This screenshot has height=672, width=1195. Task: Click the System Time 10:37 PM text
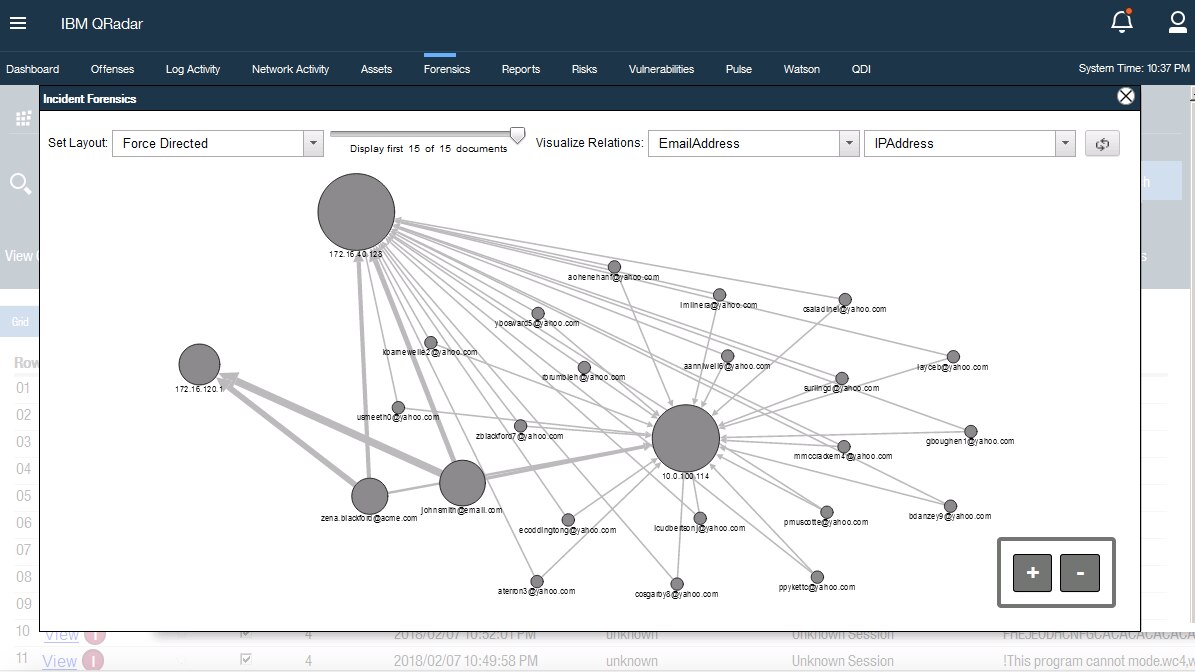[1134, 68]
